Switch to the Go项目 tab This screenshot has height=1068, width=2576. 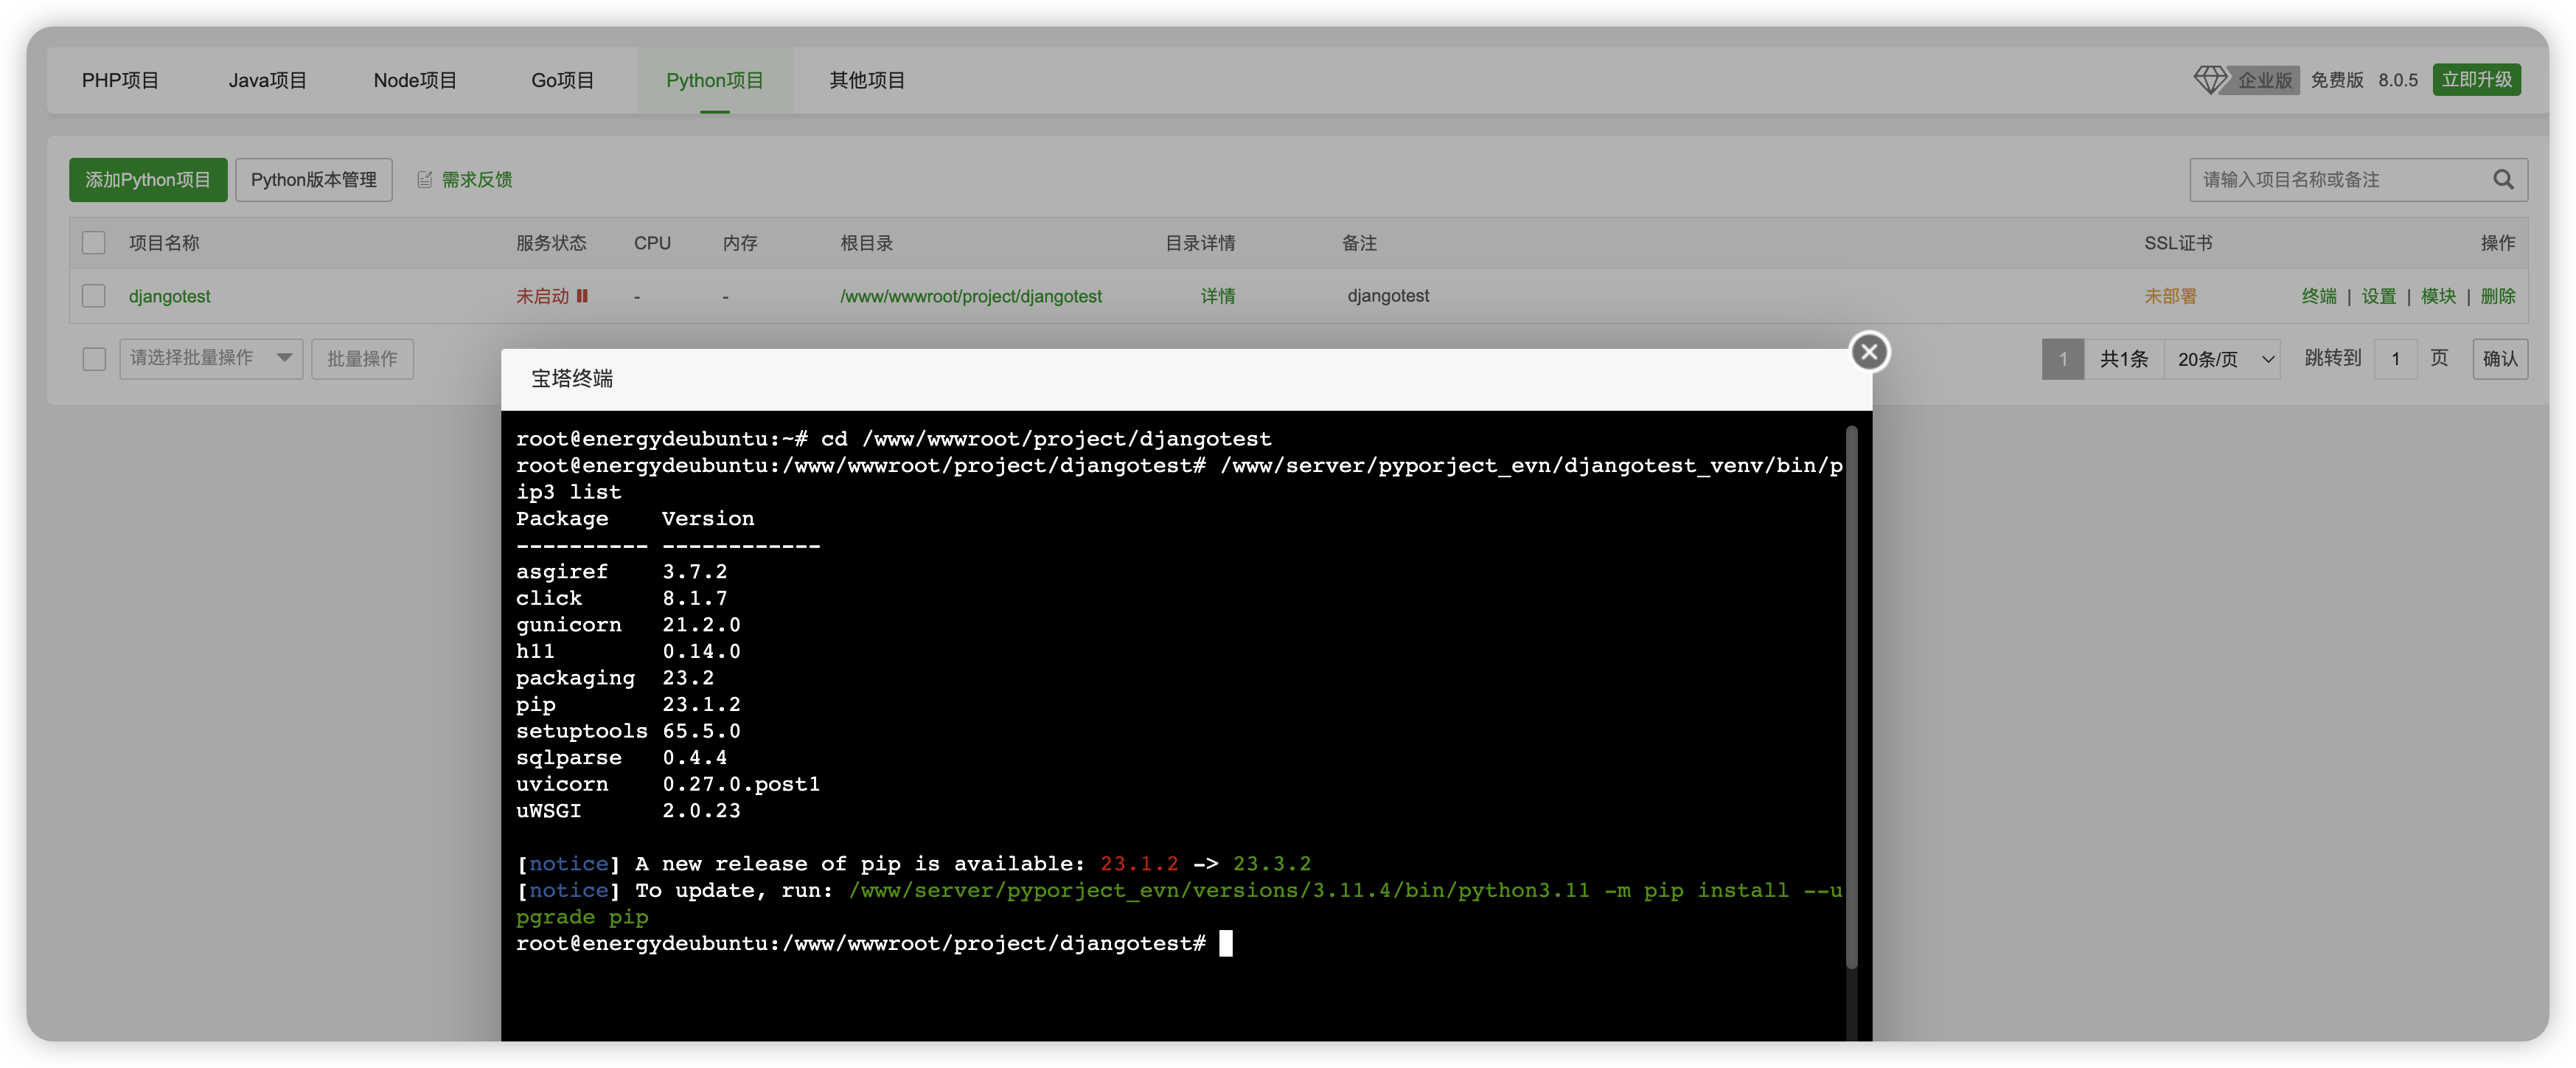562,80
